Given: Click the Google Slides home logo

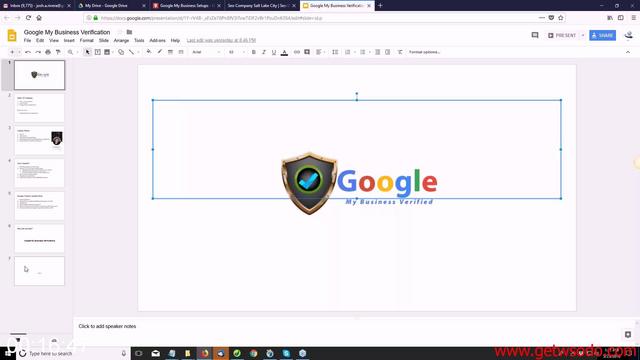Looking at the screenshot, I should click(x=12, y=36).
